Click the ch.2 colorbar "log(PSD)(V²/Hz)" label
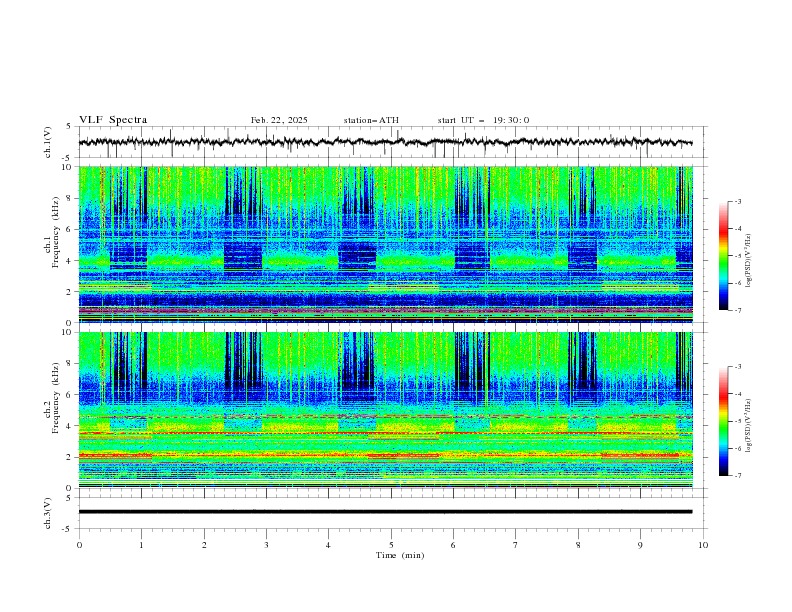This screenshot has width=792, height=612. (x=749, y=426)
